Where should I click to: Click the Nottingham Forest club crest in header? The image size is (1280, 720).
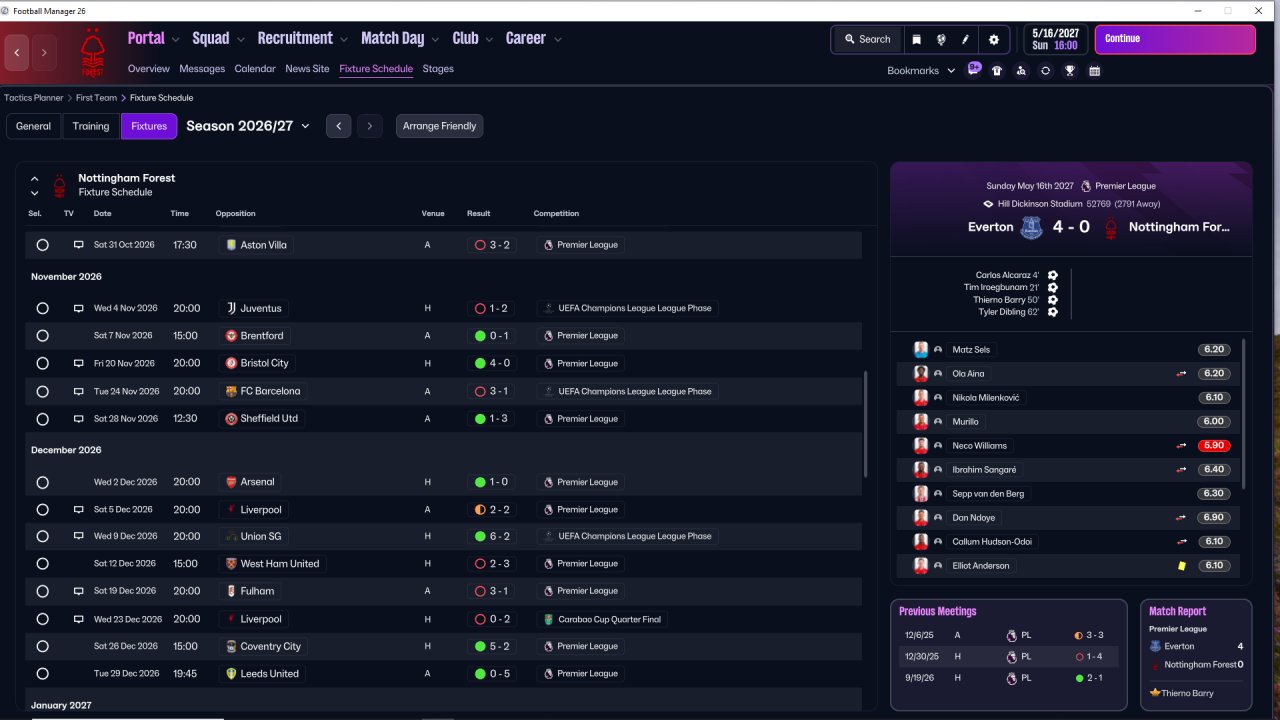[92, 53]
